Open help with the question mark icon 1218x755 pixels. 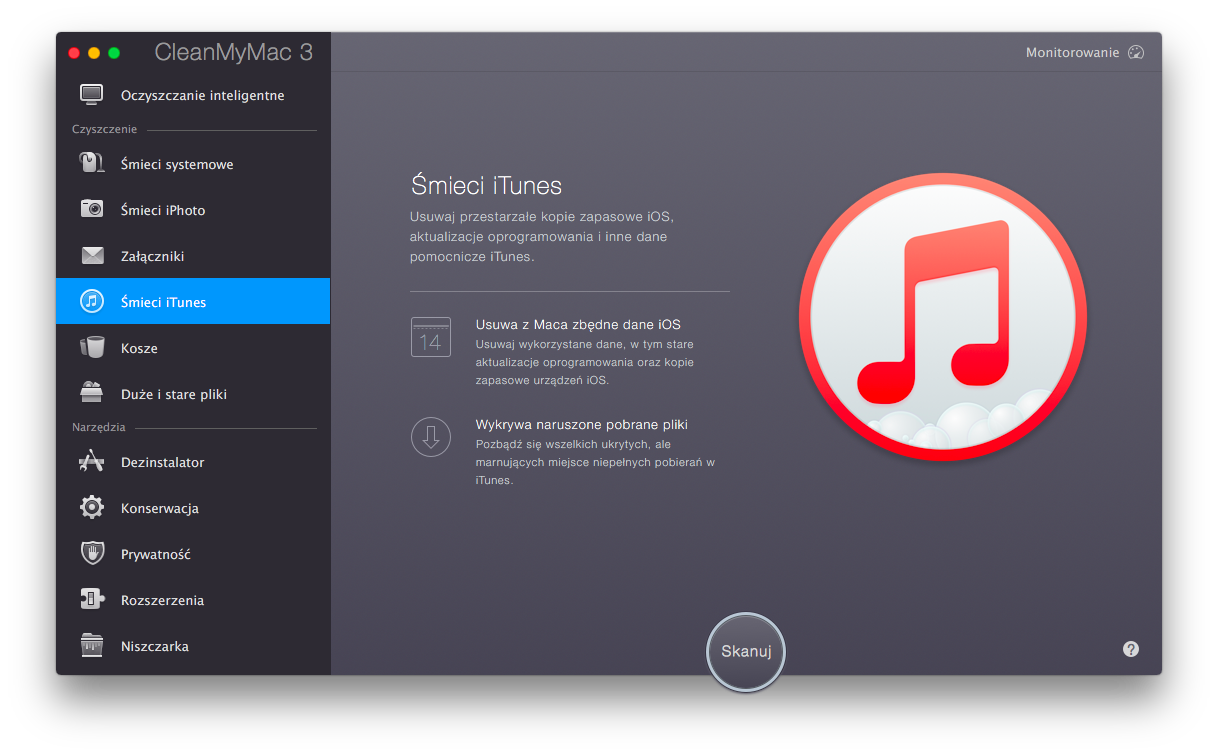click(x=1131, y=649)
